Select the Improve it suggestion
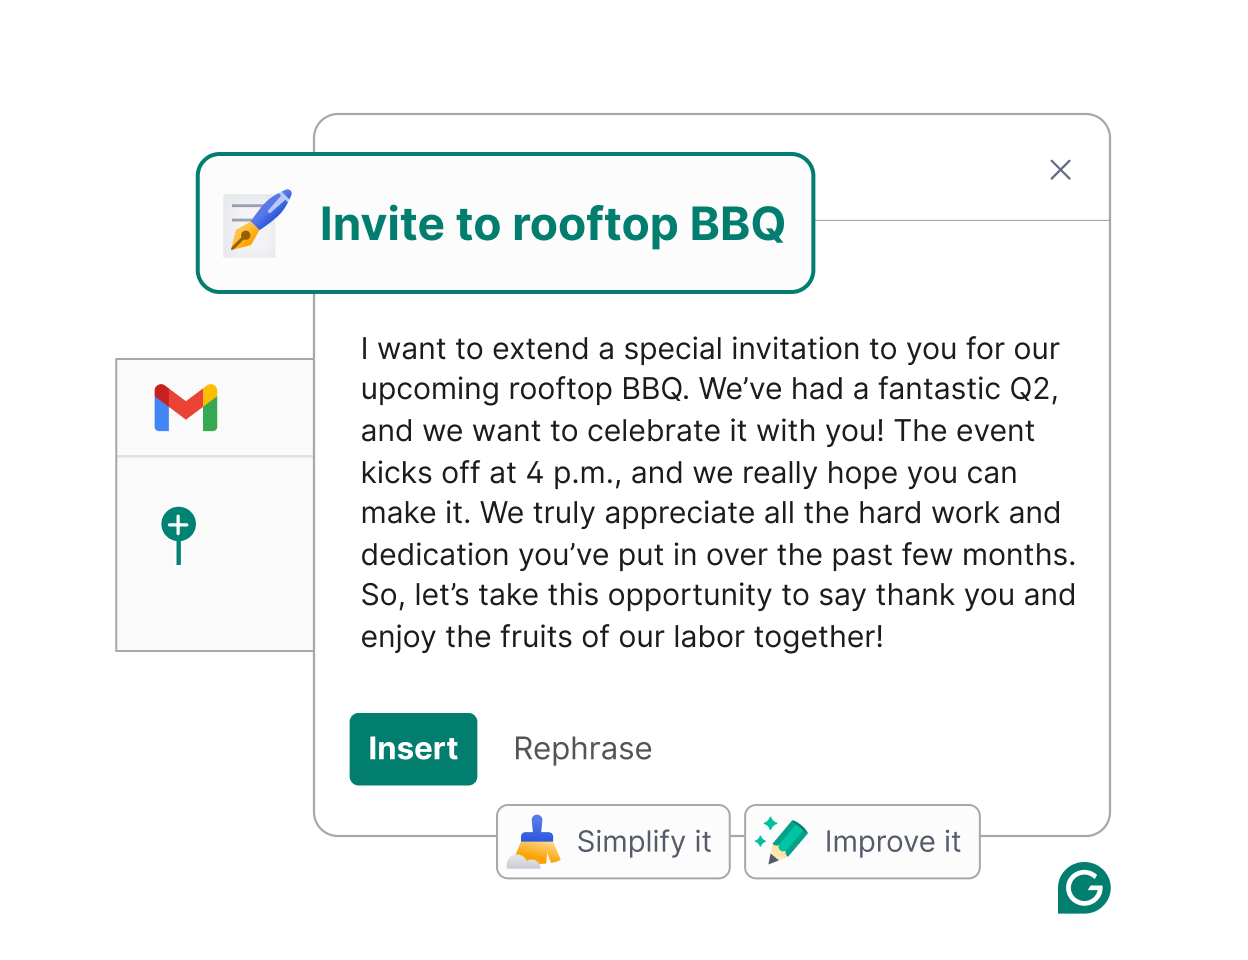 tap(862, 842)
